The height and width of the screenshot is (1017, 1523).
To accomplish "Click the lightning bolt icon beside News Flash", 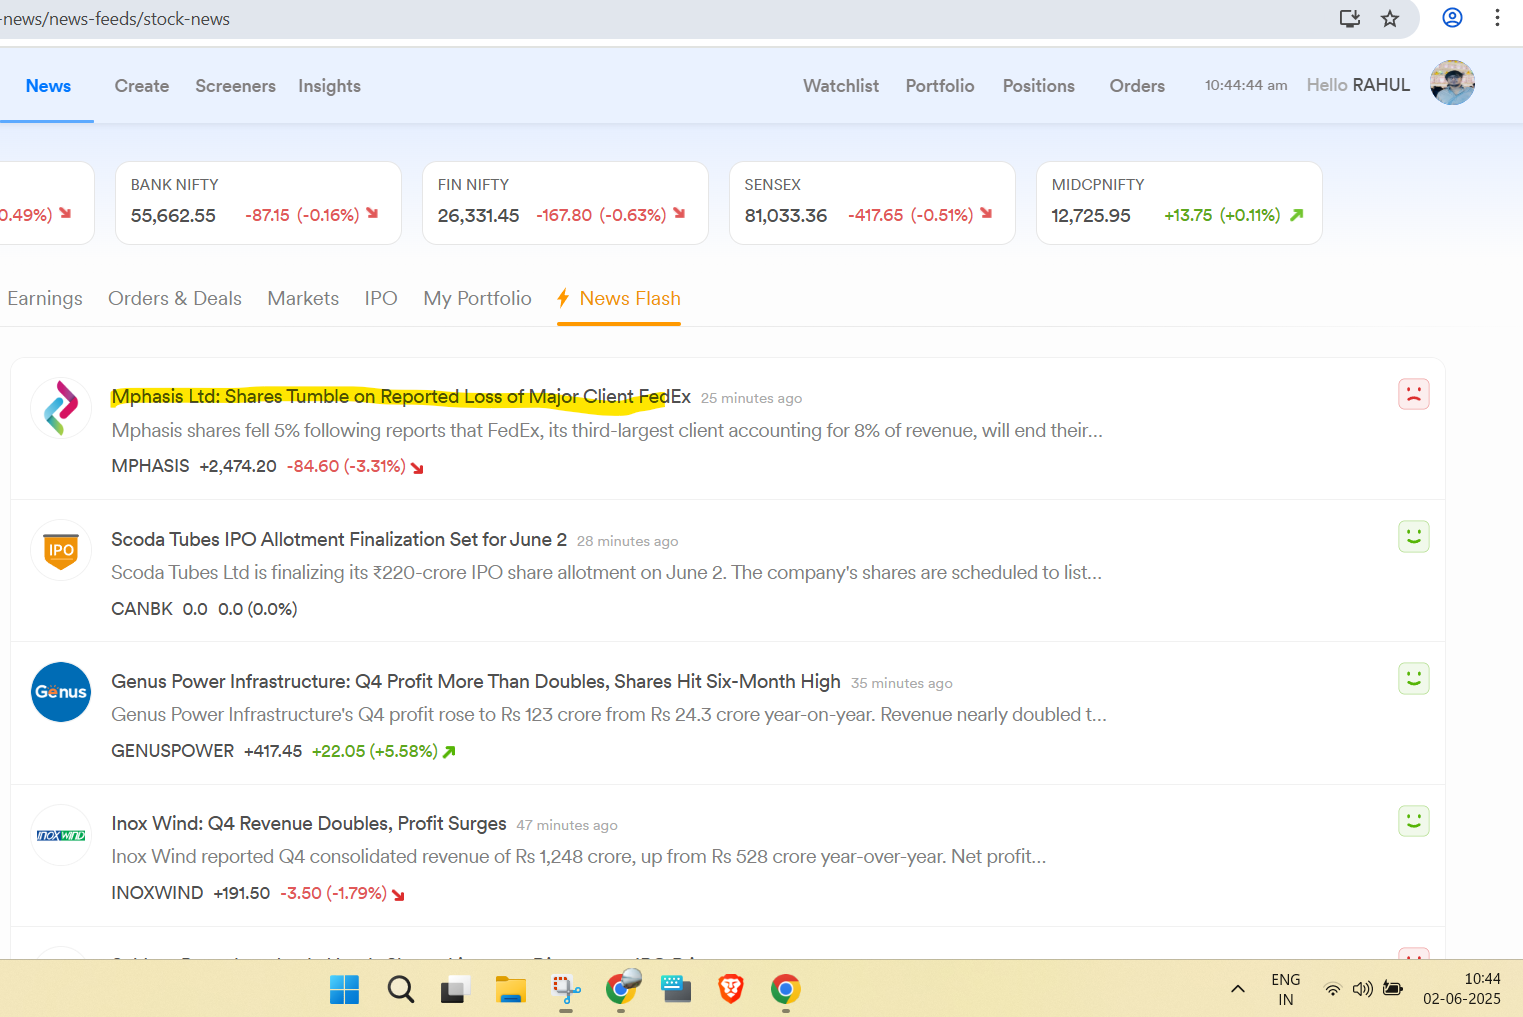I will (x=564, y=298).
